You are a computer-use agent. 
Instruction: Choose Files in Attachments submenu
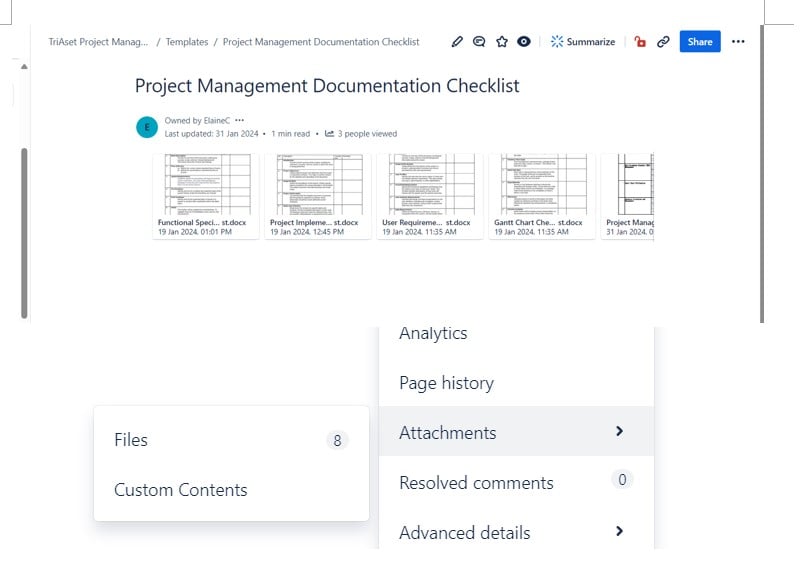pos(232,440)
